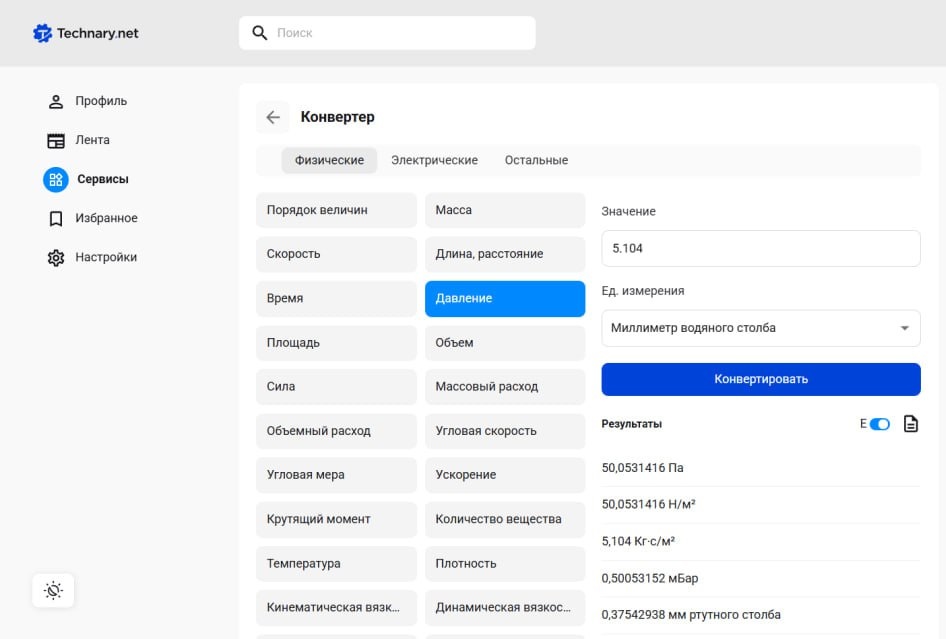Click the Профиль person icon
This screenshot has height=639, width=946.
point(56,101)
